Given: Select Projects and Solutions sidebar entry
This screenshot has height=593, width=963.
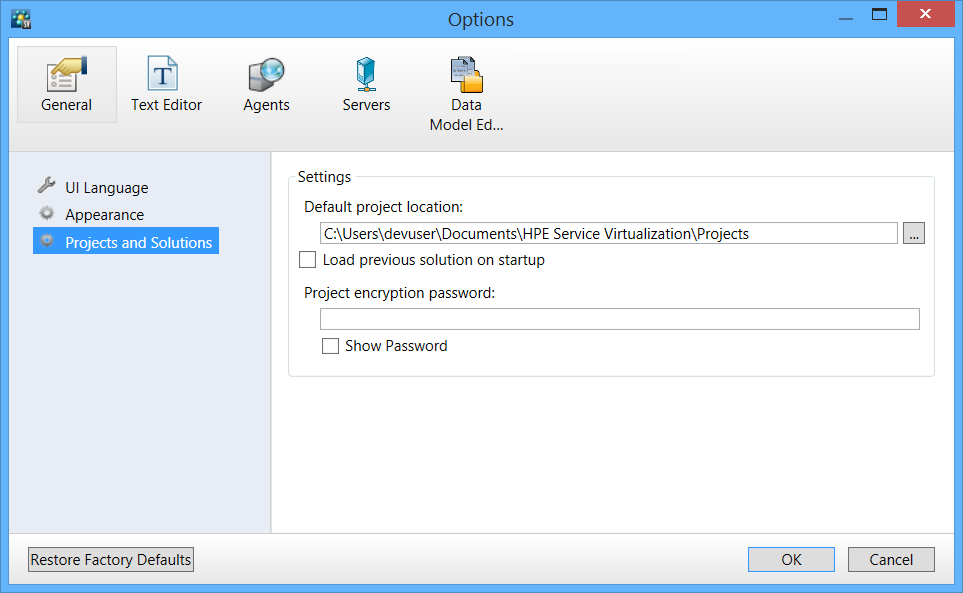Looking at the screenshot, I should (138, 243).
